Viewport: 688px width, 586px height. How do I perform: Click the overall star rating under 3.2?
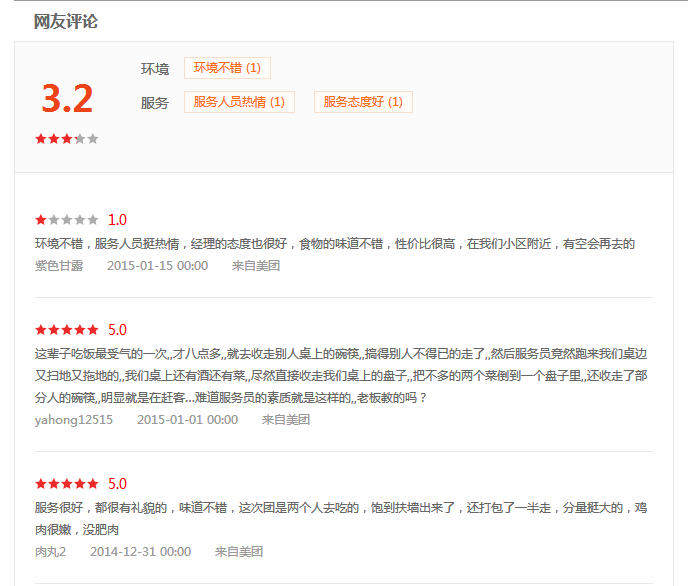pos(67,139)
